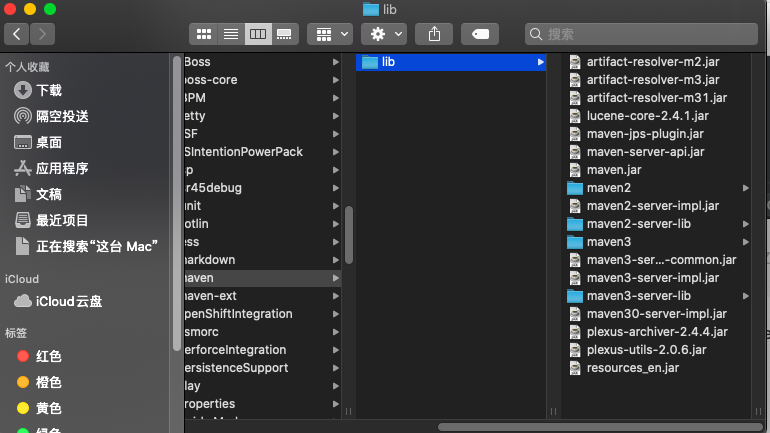Switch to column view
The width and height of the screenshot is (770, 433).
pos(258,34)
